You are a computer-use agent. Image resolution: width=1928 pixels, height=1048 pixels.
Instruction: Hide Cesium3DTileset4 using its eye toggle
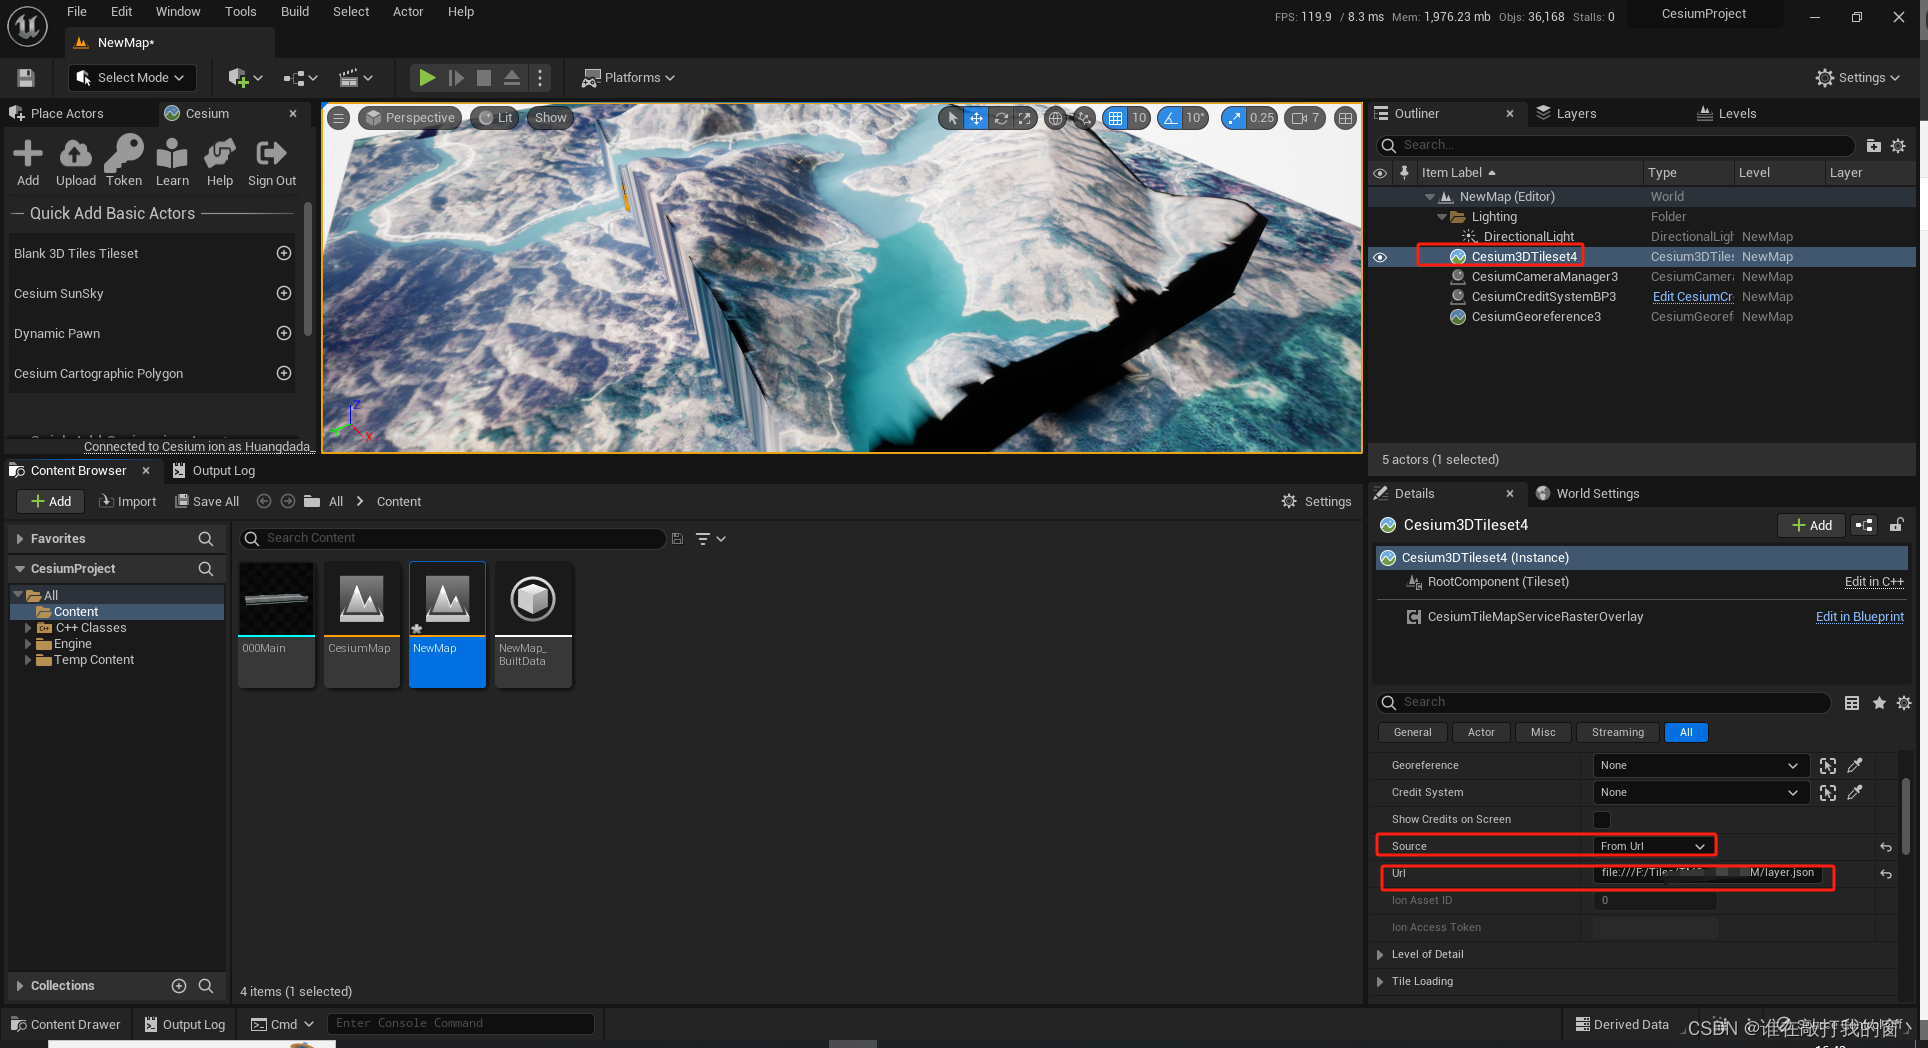tap(1381, 257)
